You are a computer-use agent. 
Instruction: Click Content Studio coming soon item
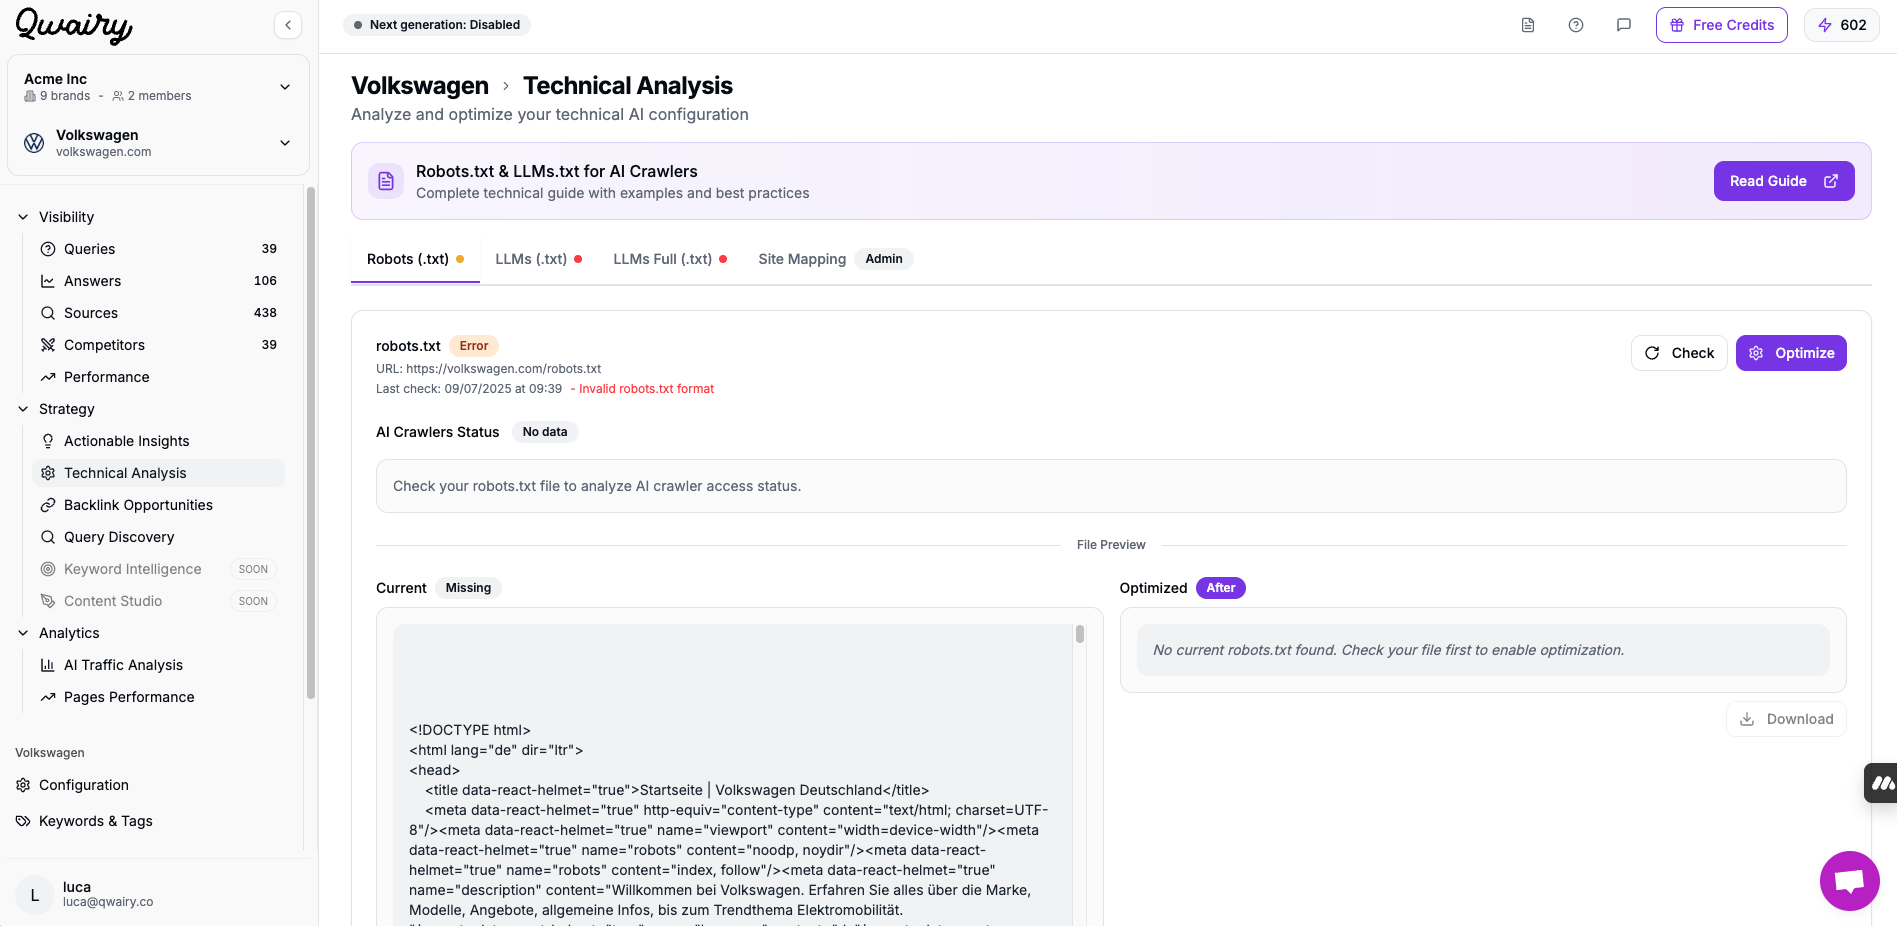pyautogui.click(x=158, y=601)
